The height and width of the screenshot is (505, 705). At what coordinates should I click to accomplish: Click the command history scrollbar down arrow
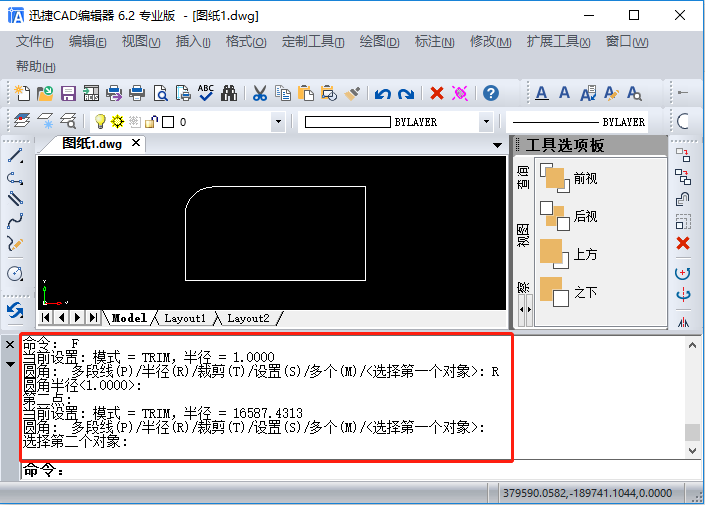coord(692,451)
